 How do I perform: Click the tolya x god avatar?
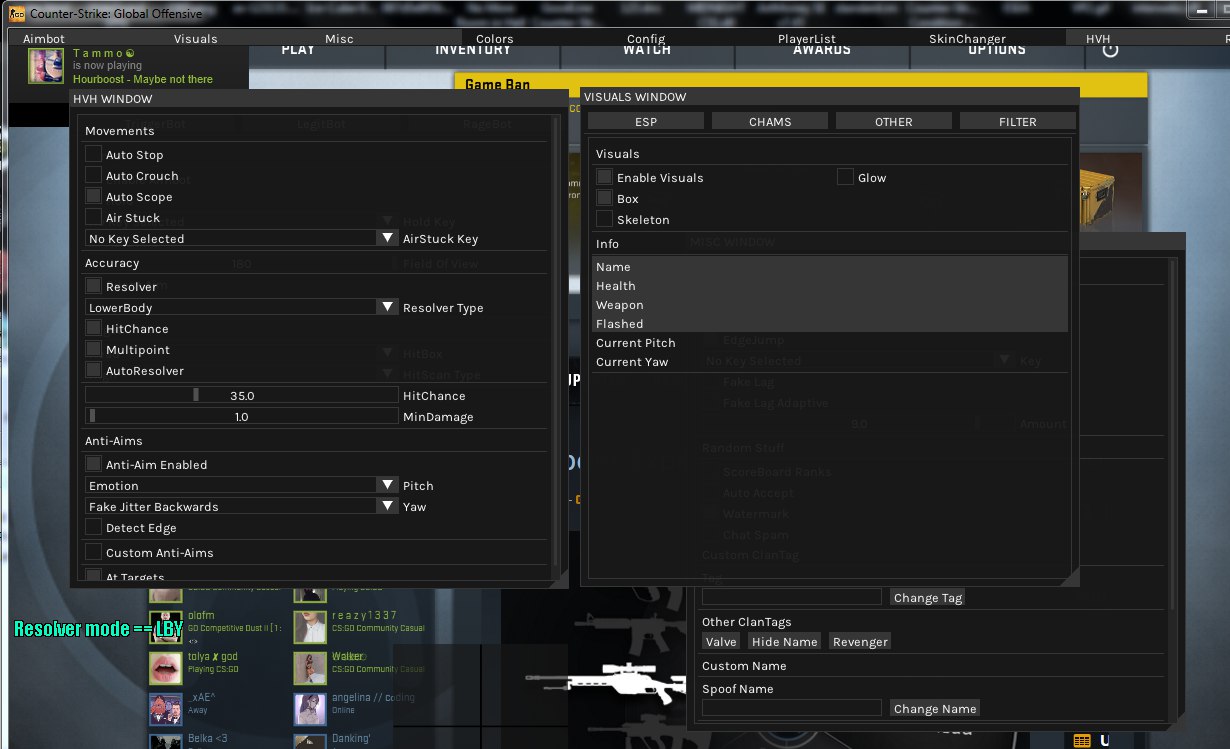point(165,667)
